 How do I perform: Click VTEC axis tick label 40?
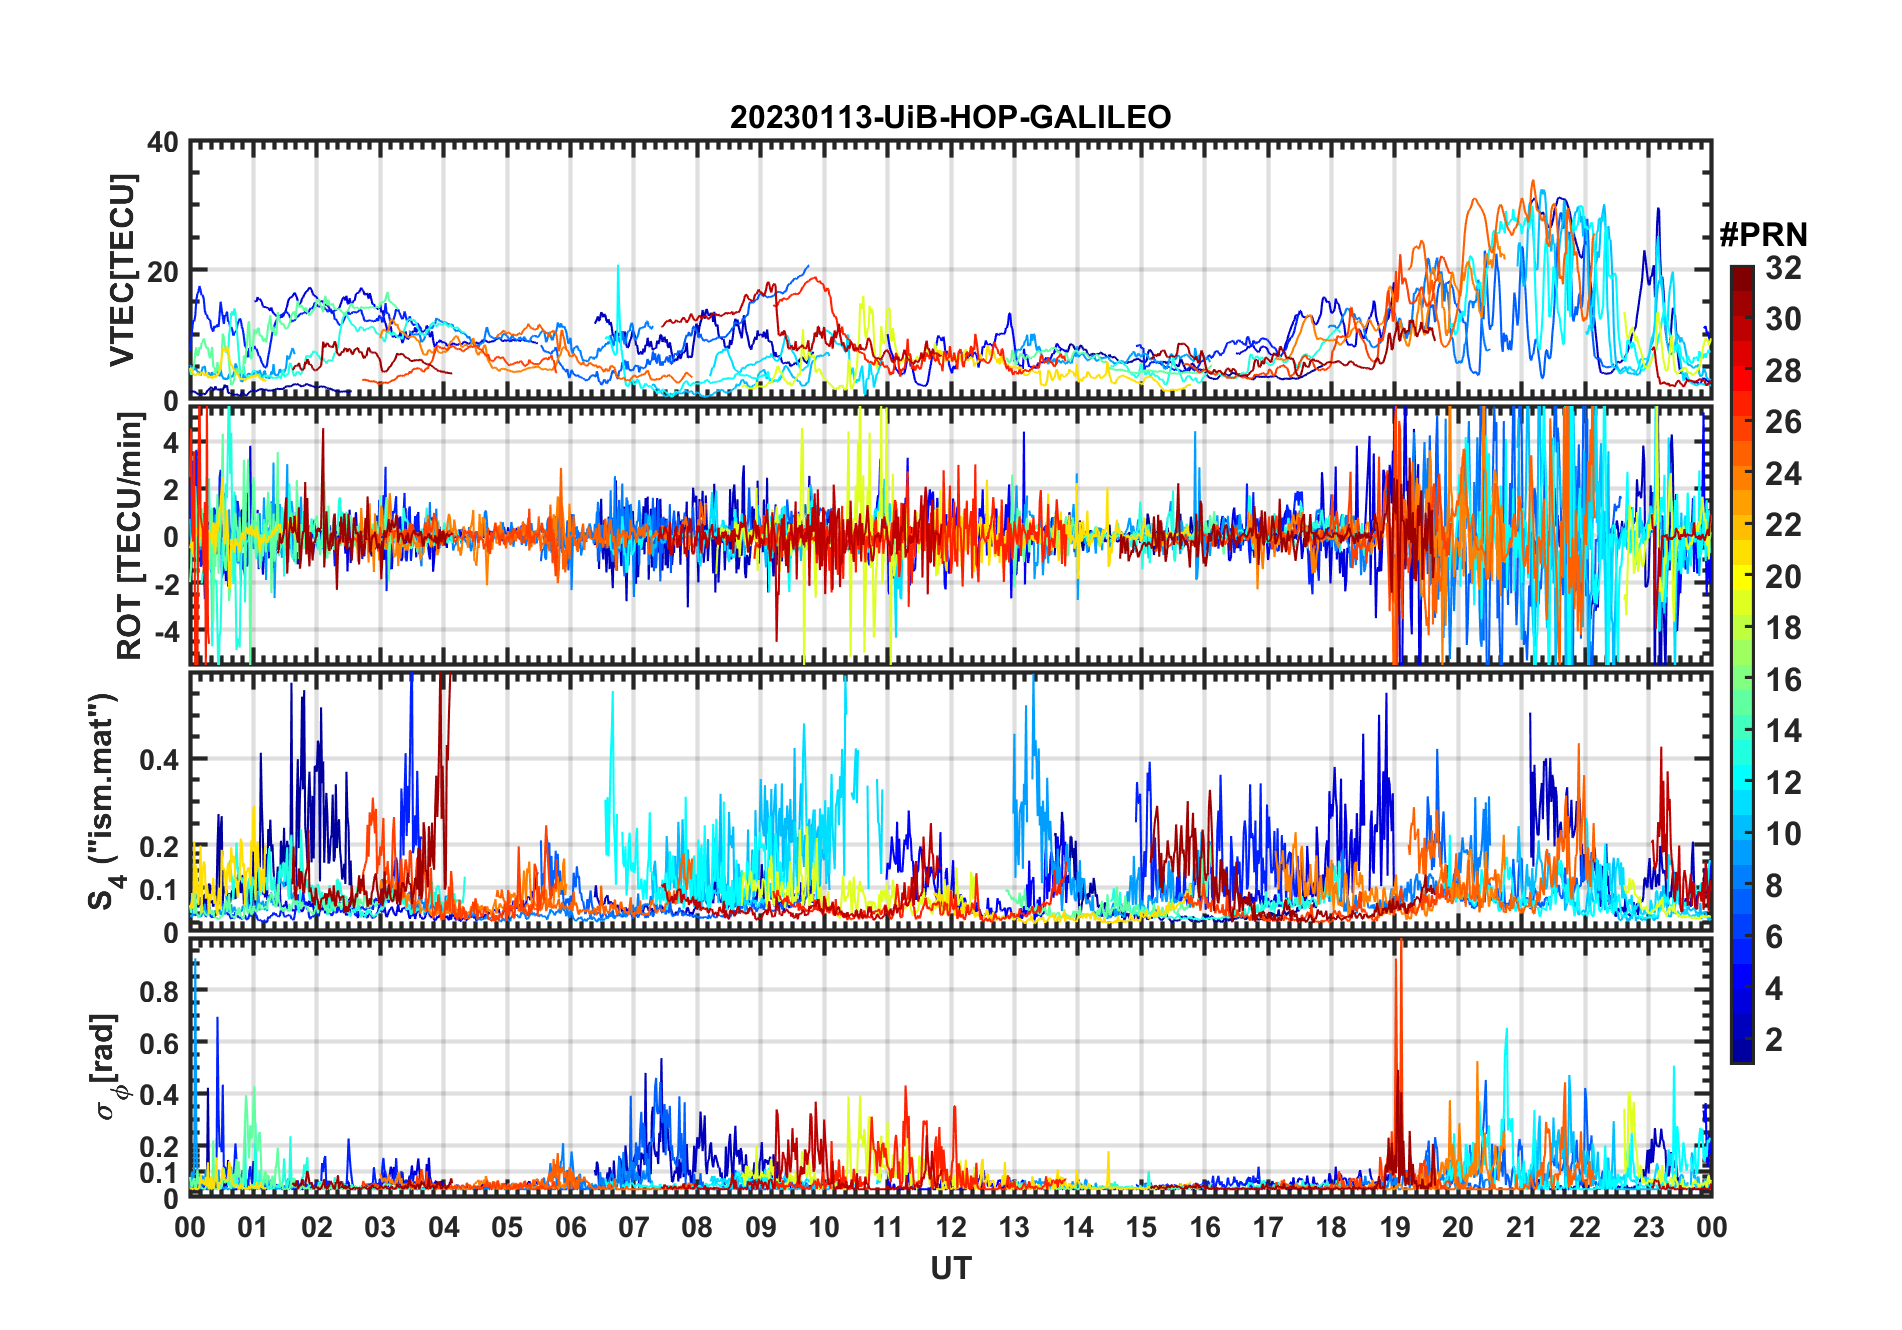tap(164, 143)
